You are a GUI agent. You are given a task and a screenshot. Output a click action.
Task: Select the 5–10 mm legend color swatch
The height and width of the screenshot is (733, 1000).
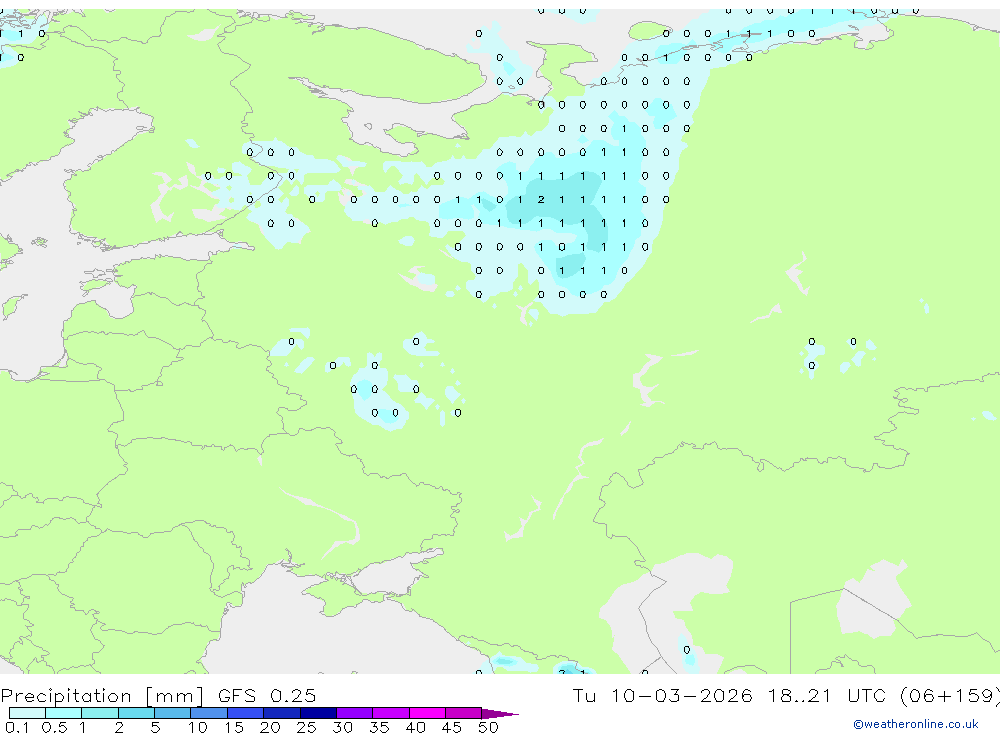click(173, 713)
